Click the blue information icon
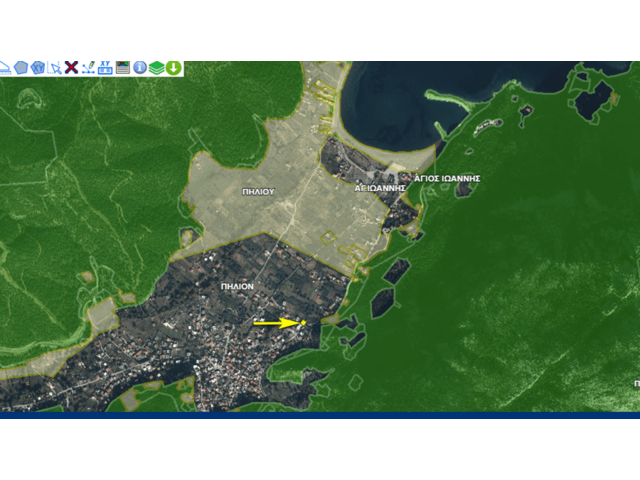 pyautogui.click(x=140, y=68)
